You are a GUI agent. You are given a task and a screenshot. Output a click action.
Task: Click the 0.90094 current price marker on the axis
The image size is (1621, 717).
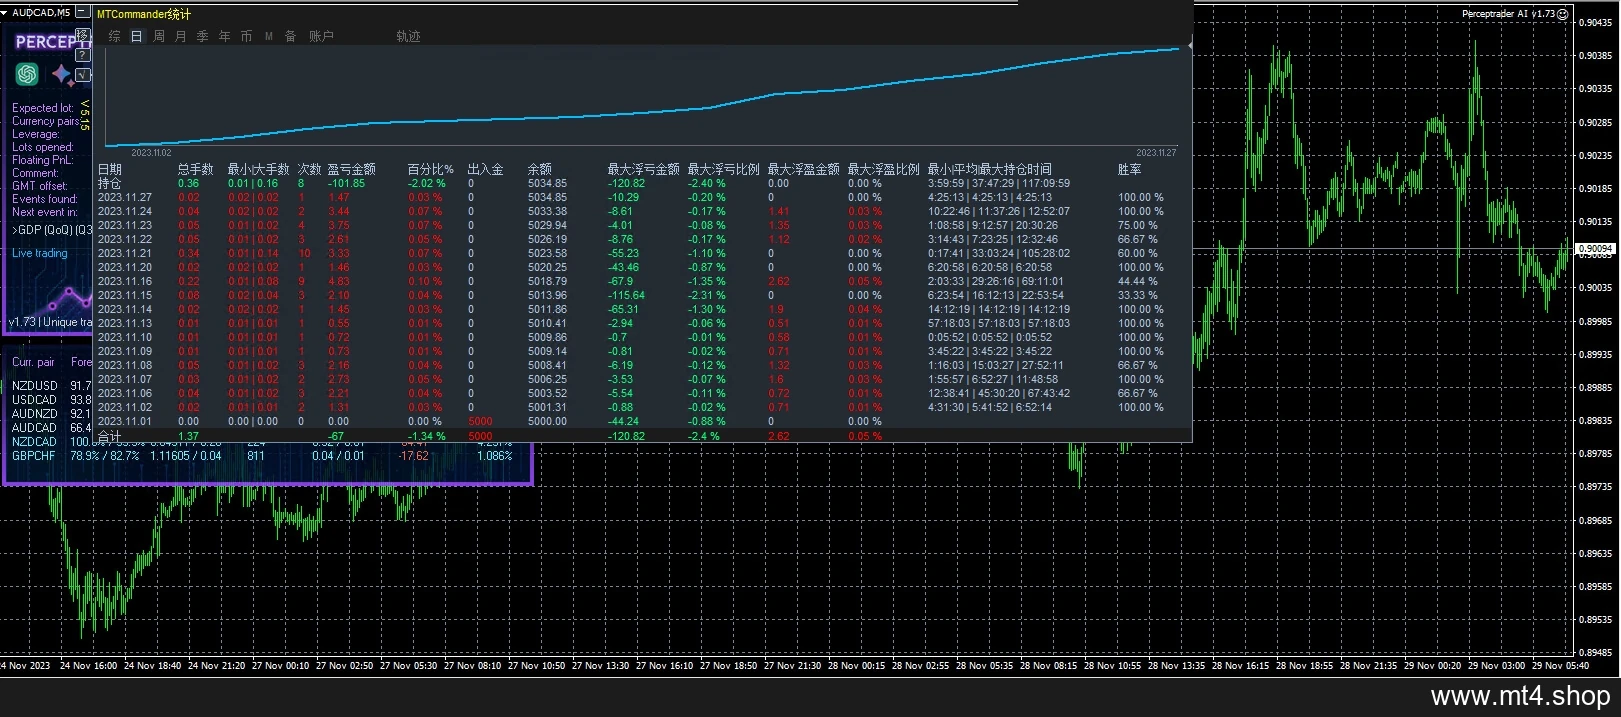point(1596,248)
